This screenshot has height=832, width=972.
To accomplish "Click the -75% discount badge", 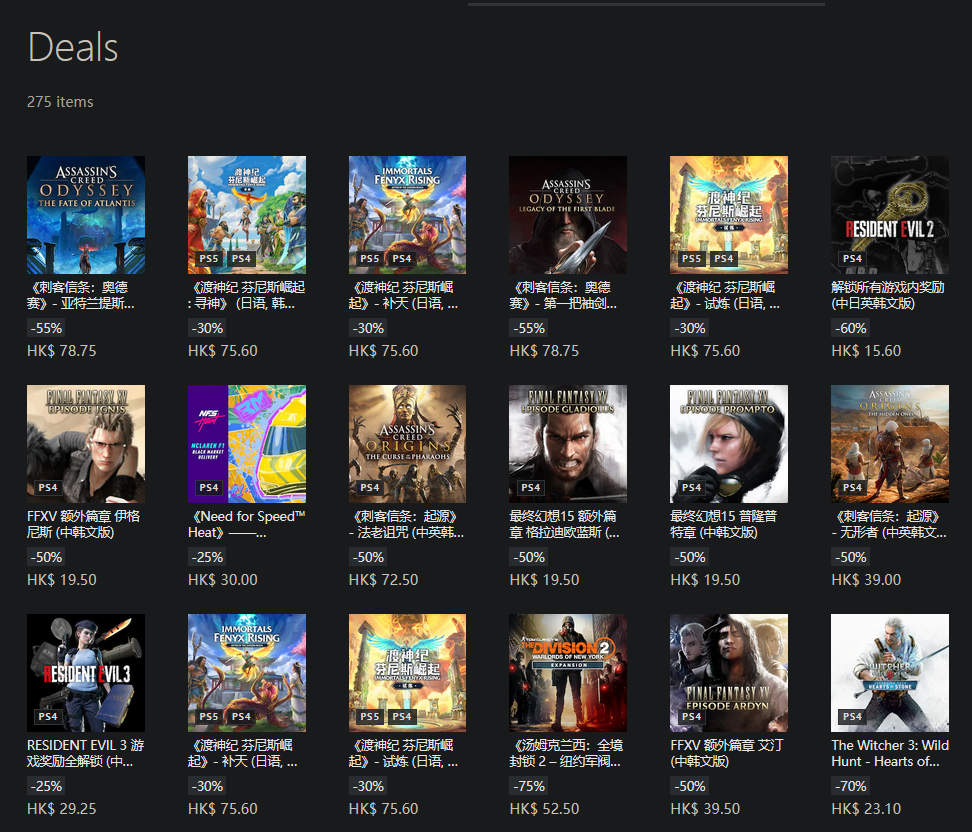I will point(529,786).
